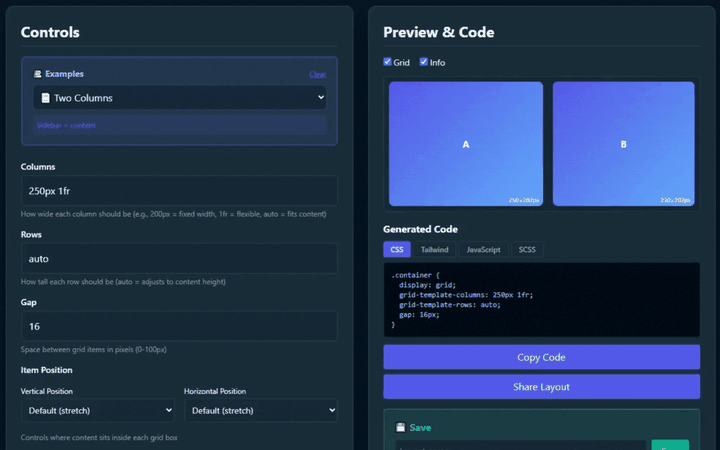The width and height of the screenshot is (720, 450).
Task: Switch to the SCSS code tab
Action: point(527,249)
